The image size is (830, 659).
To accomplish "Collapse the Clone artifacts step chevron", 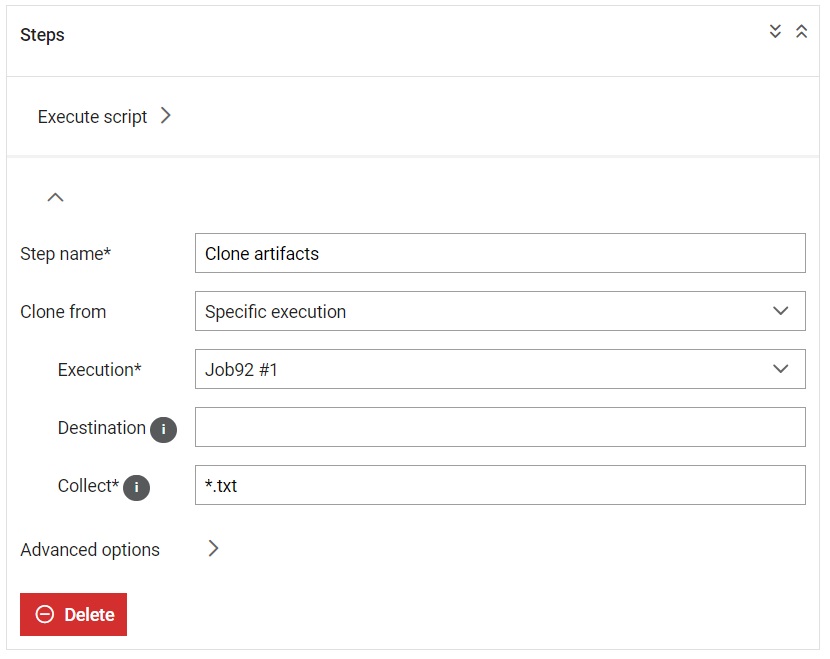I will [x=56, y=197].
